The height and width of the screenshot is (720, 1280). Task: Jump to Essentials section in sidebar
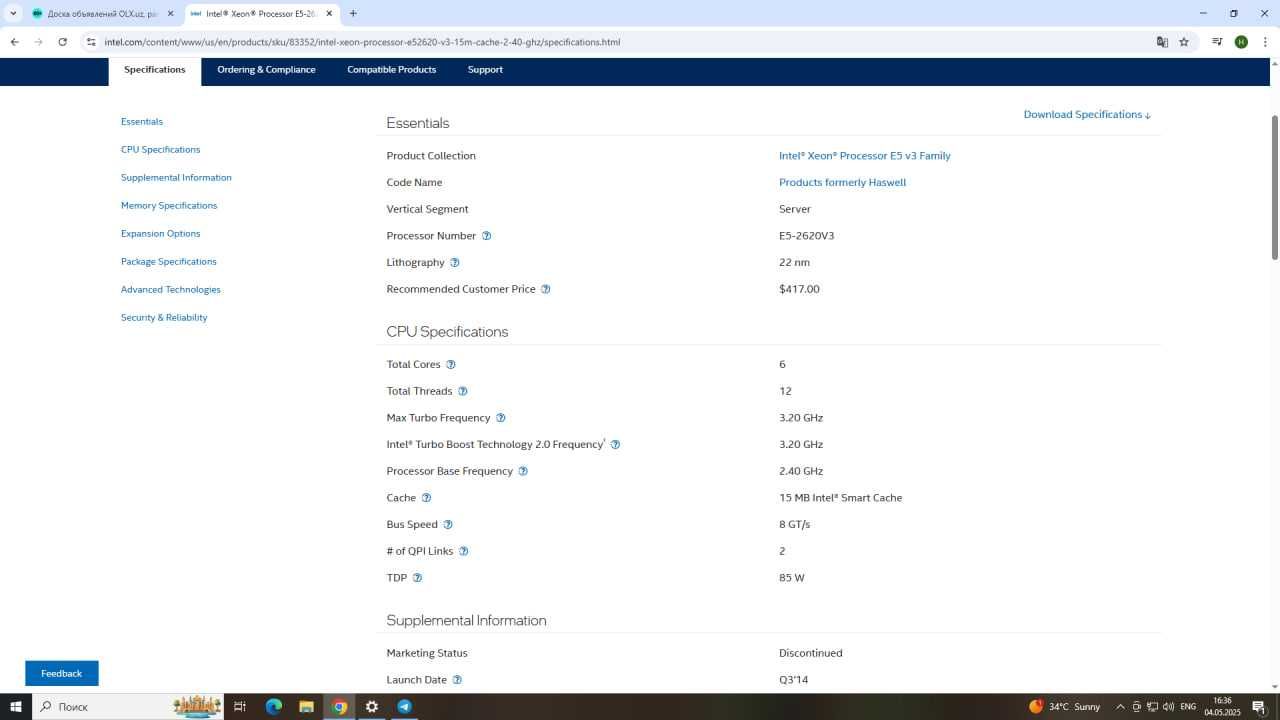coord(142,122)
